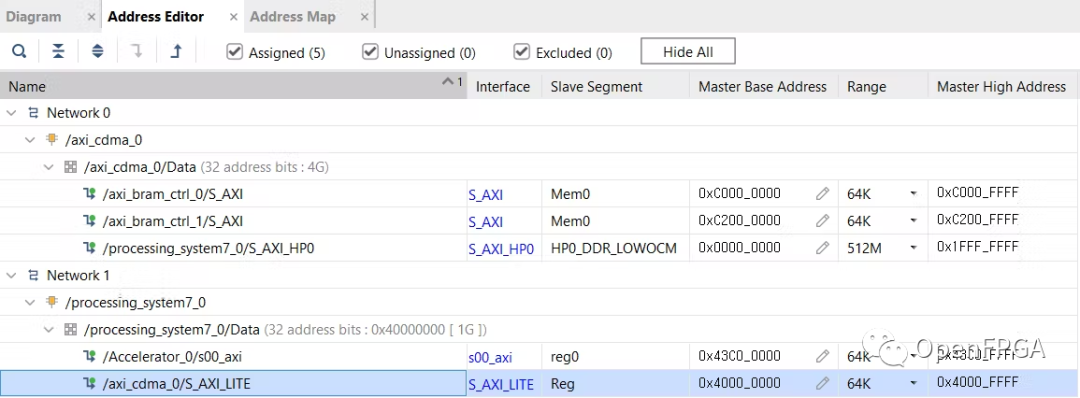This screenshot has width=1080, height=398.
Task: Click the Collapse All toolbar icon
Action: coord(59,52)
